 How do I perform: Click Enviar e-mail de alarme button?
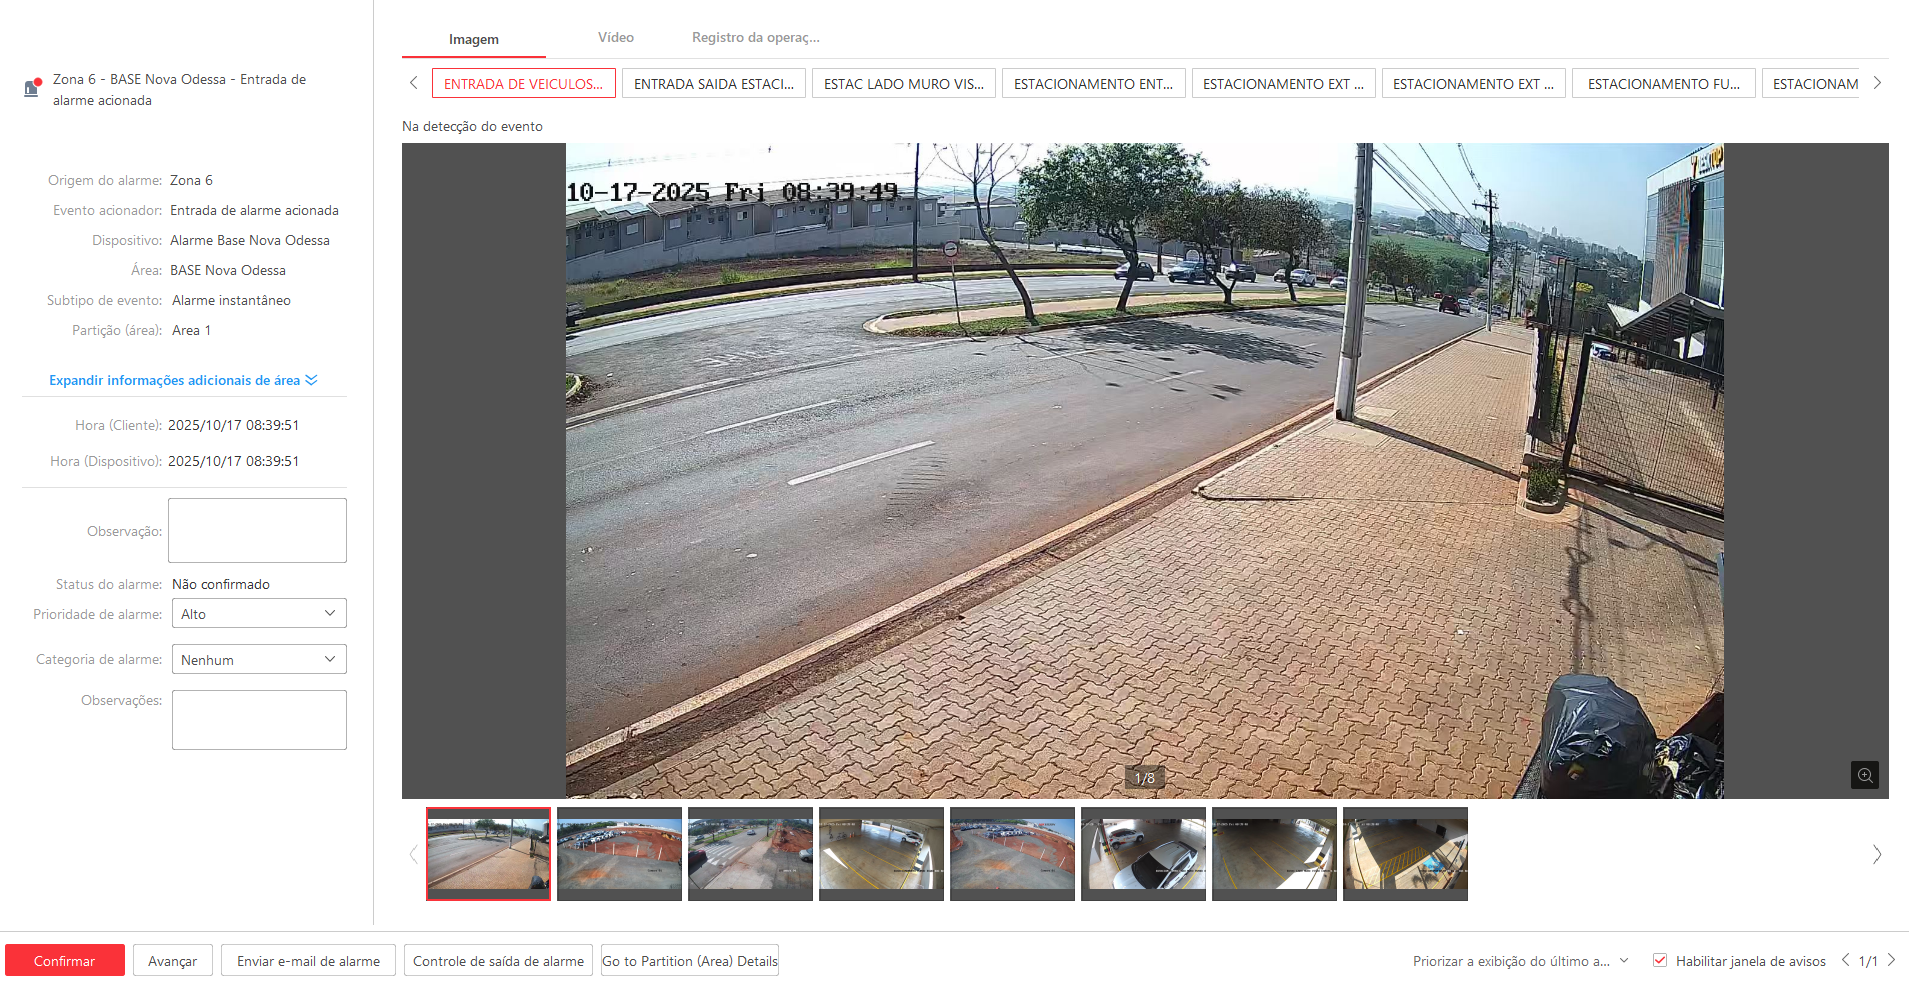pyautogui.click(x=308, y=961)
